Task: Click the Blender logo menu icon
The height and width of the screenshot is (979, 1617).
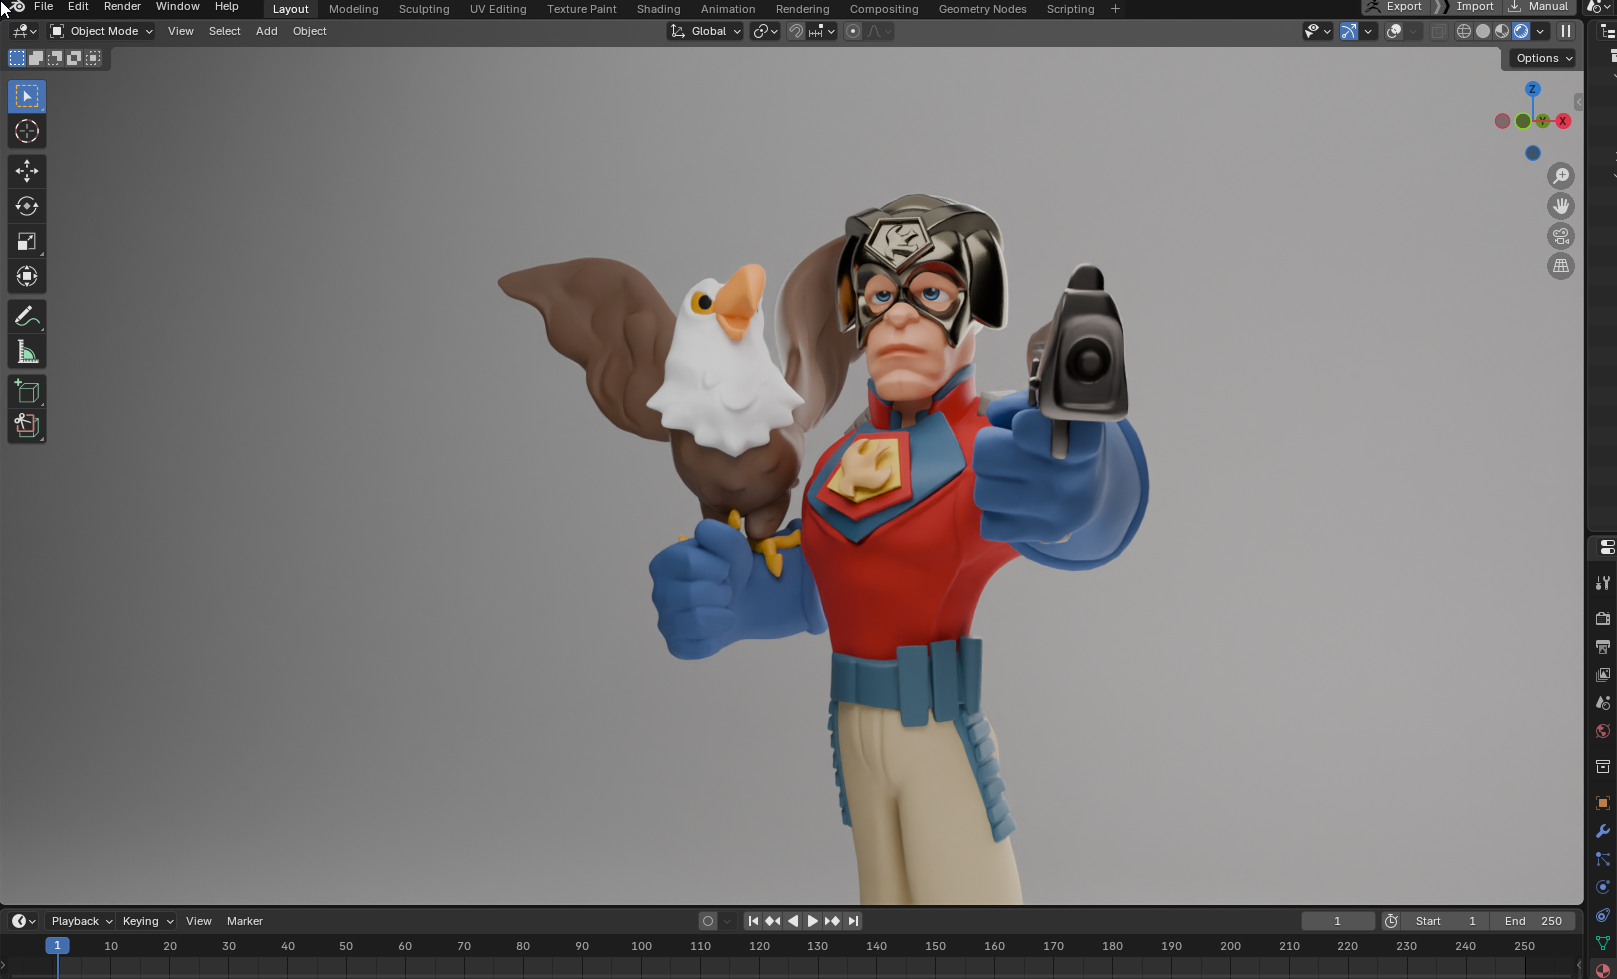Action: point(17,7)
